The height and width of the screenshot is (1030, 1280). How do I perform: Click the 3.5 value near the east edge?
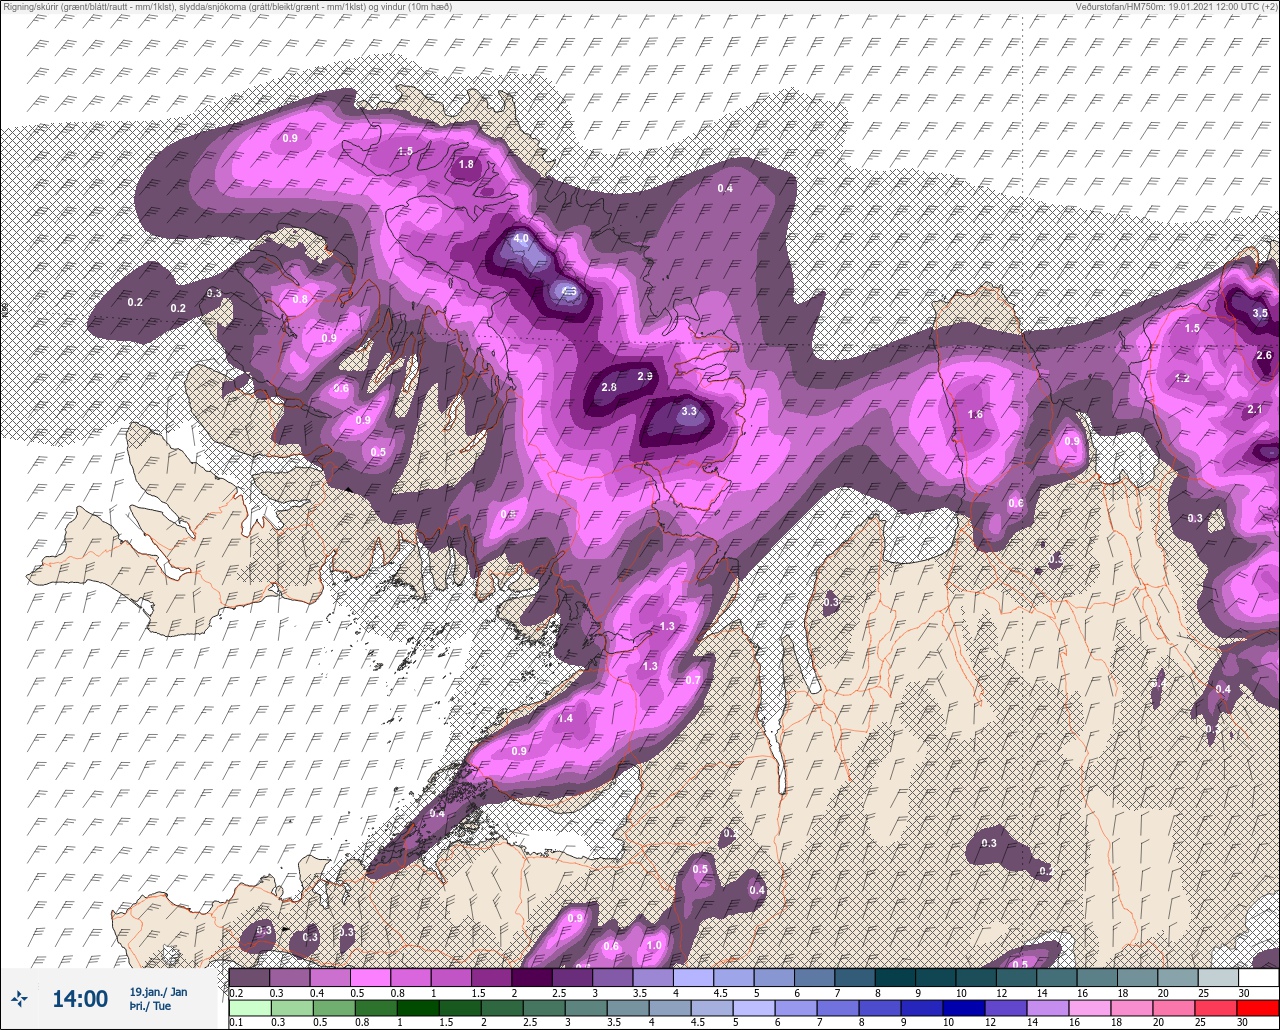click(1260, 313)
